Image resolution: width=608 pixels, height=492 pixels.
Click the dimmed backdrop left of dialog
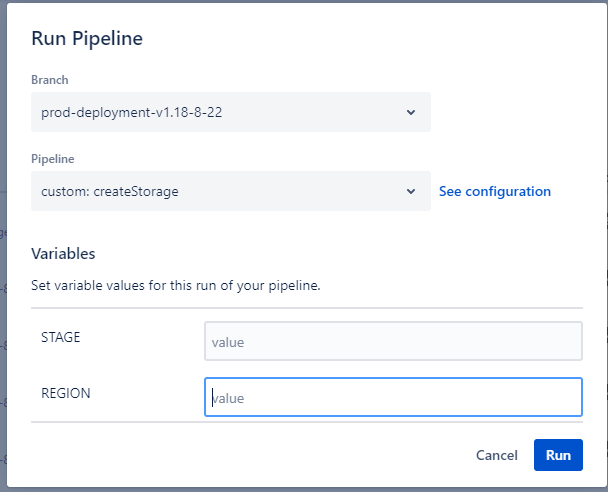(3, 300)
